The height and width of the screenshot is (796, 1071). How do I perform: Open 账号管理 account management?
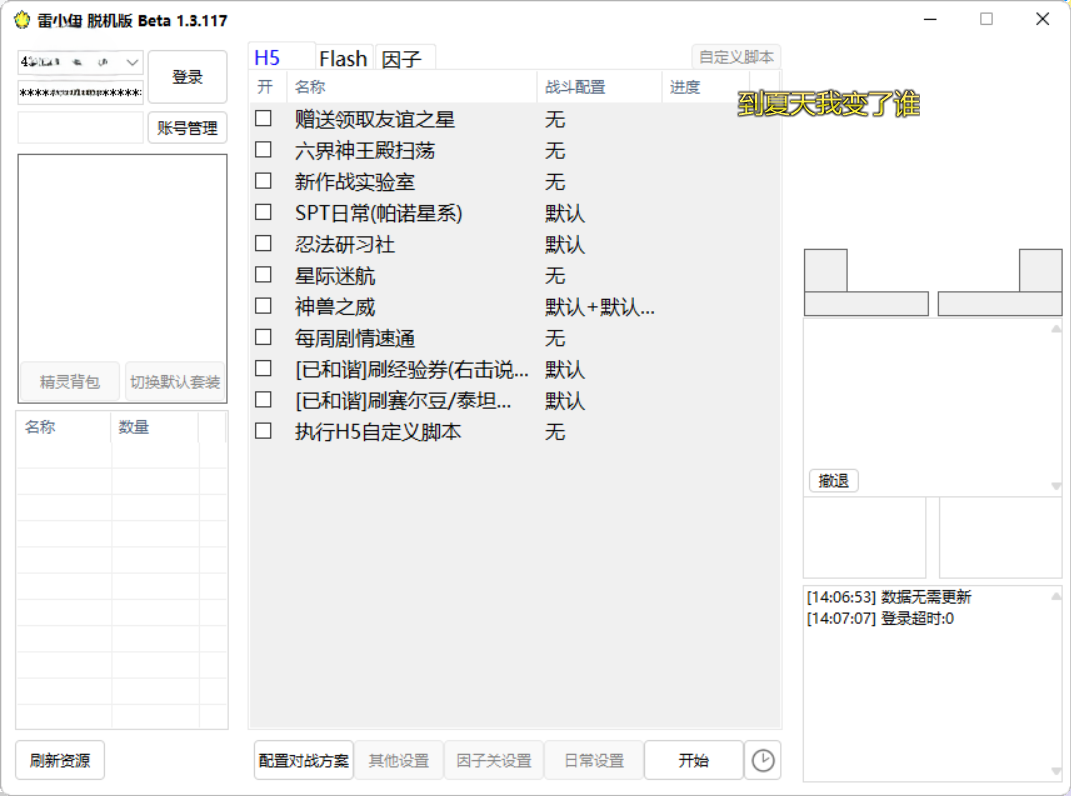click(187, 128)
